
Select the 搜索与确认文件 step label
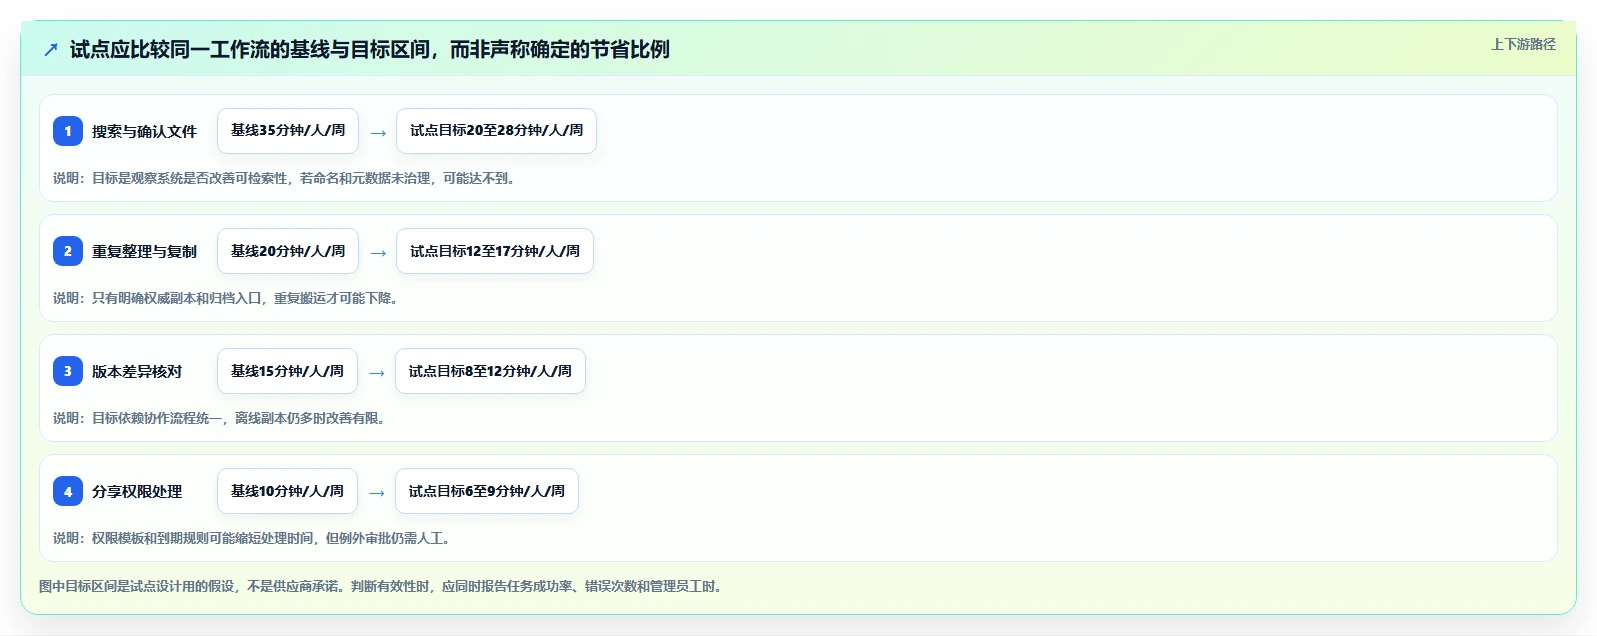tap(144, 131)
